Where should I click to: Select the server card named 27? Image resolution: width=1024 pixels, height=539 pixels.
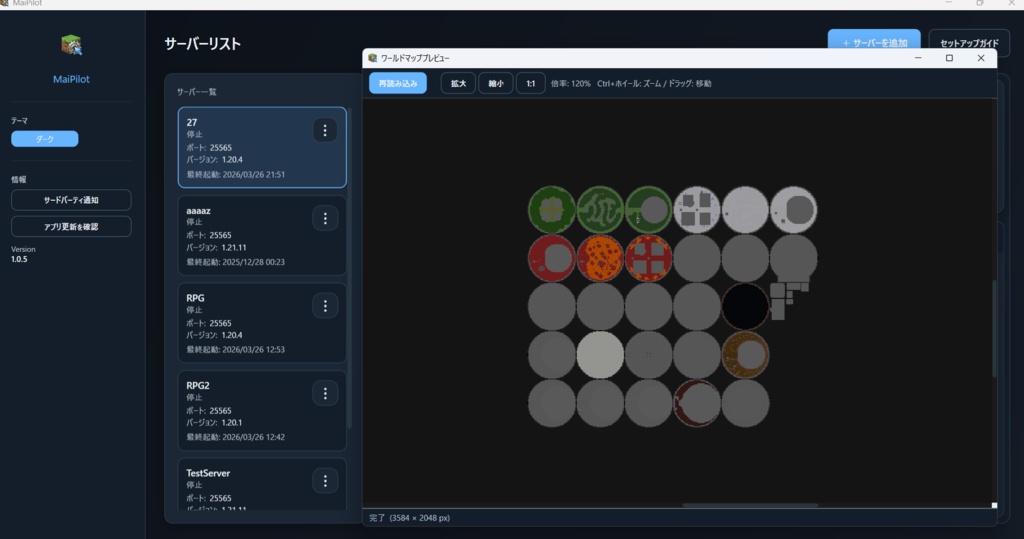tap(262, 148)
